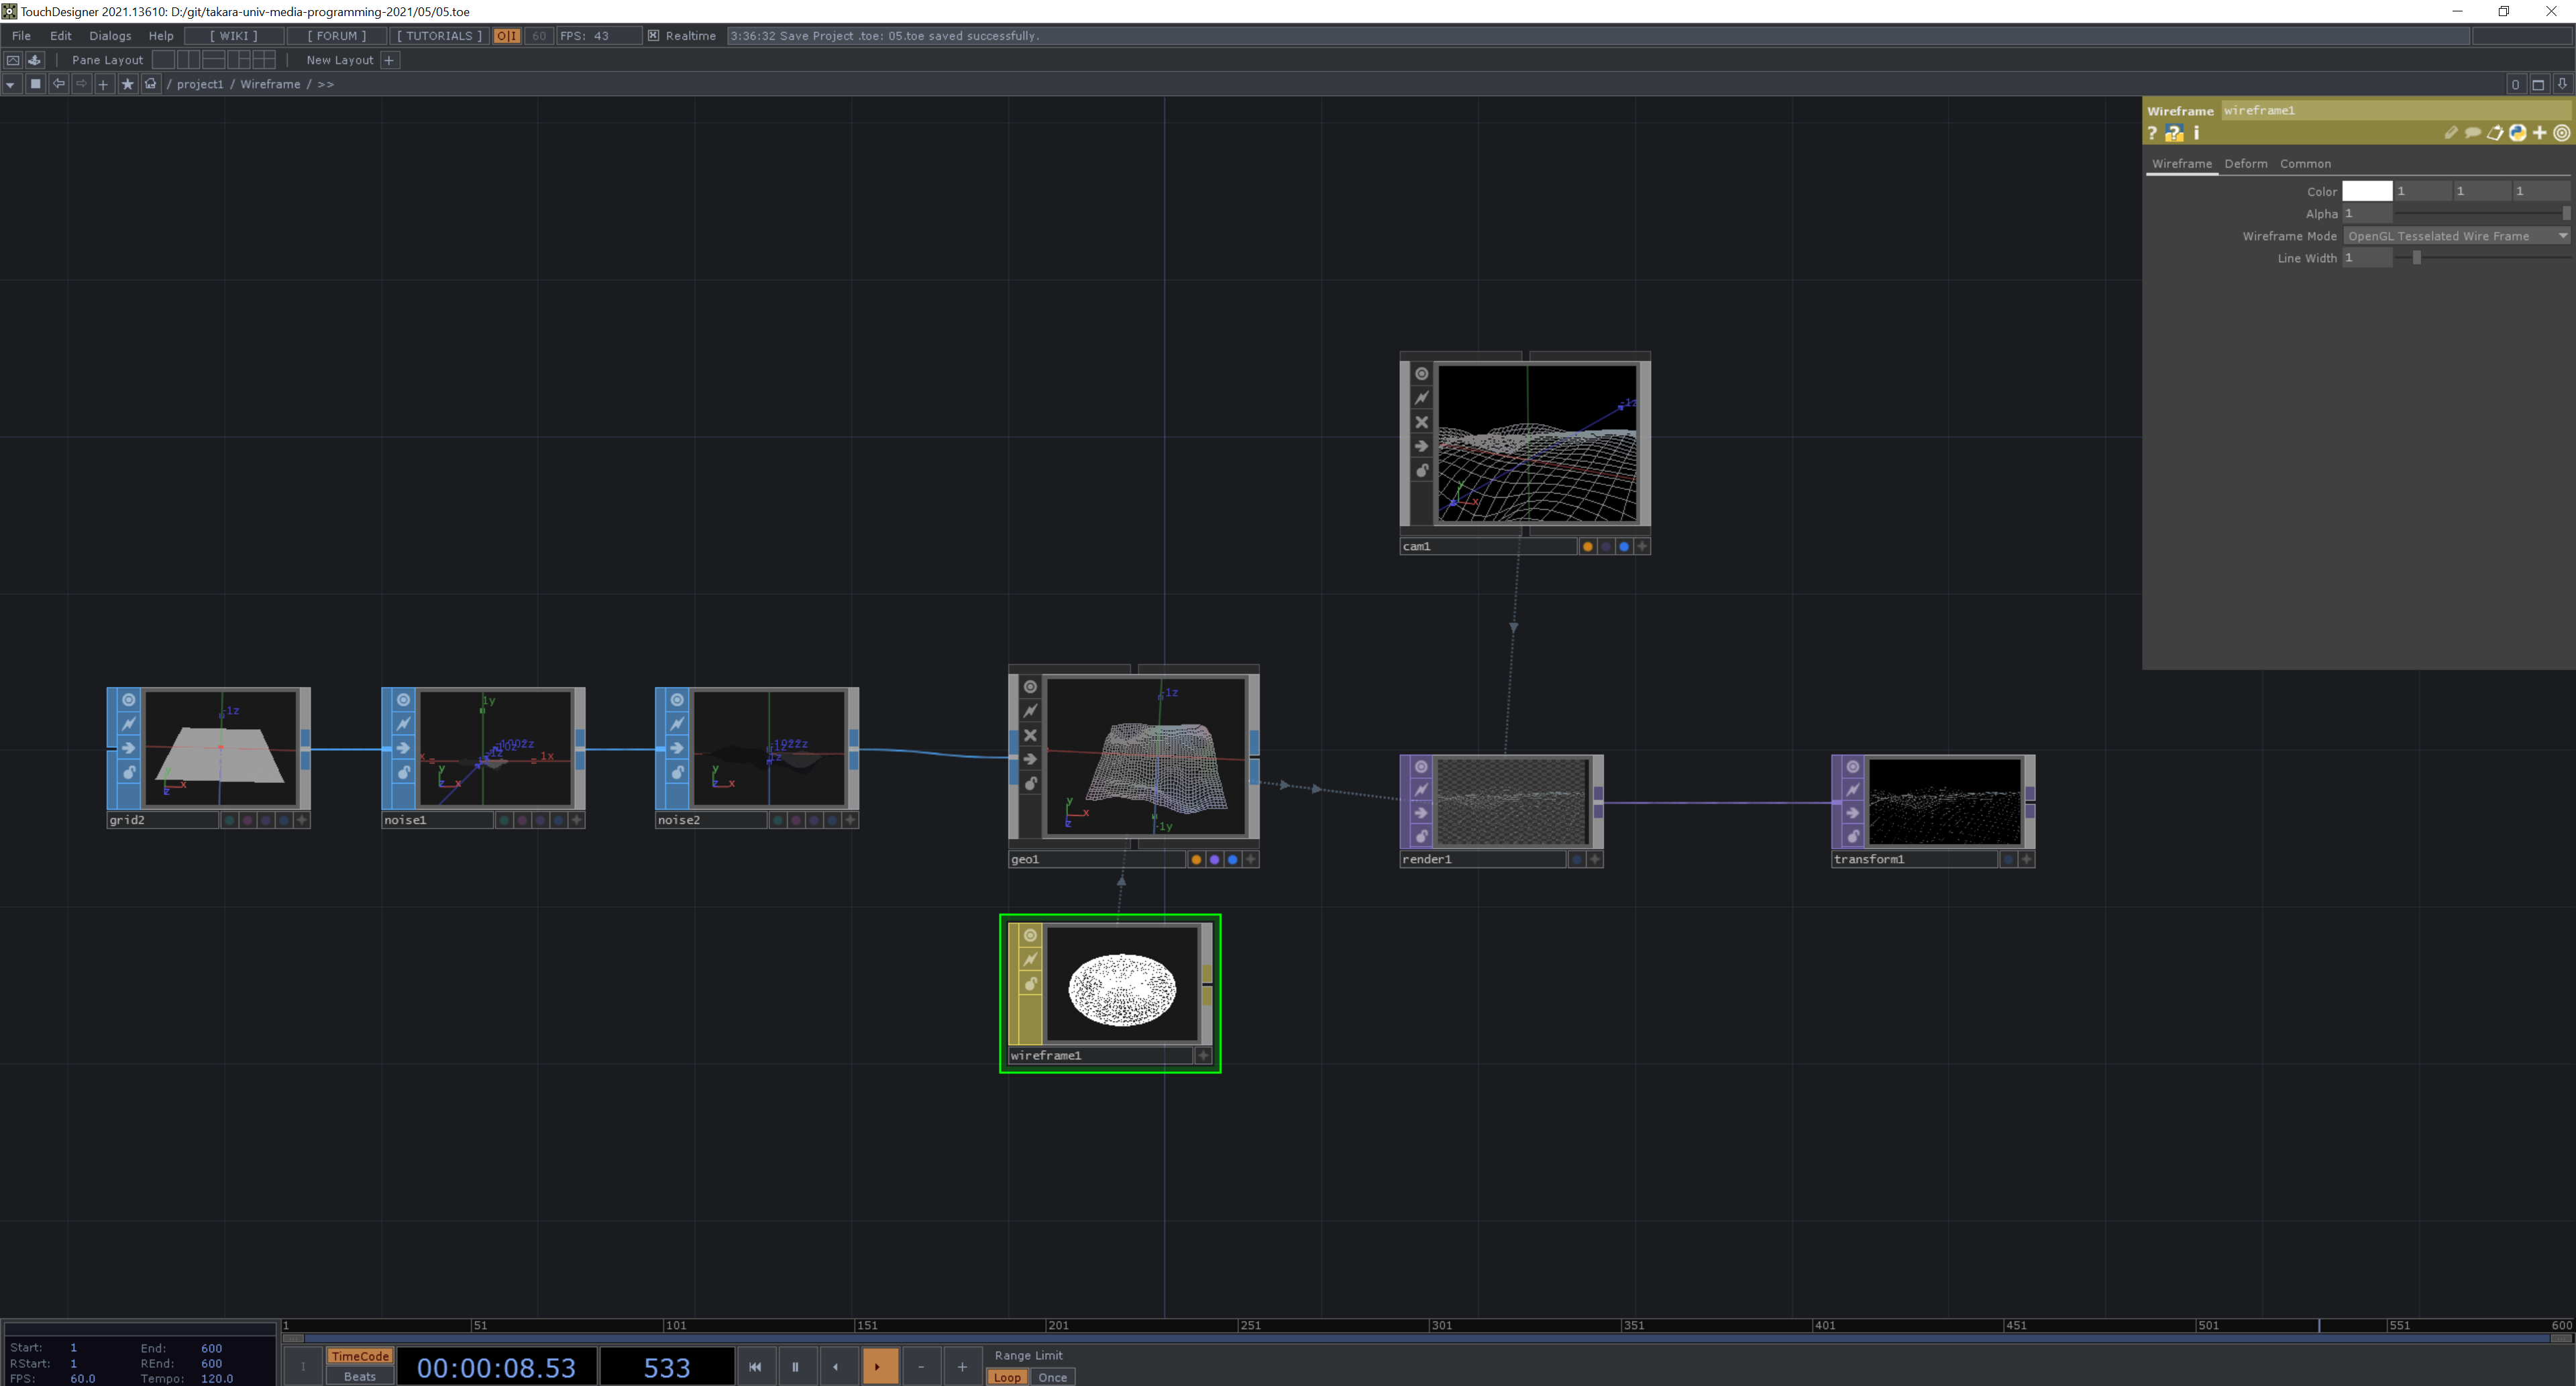Image resolution: width=2576 pixels, height=1386 pixels.
Task: Expand the path with the >> chevrons
Action: pos(326,84)
